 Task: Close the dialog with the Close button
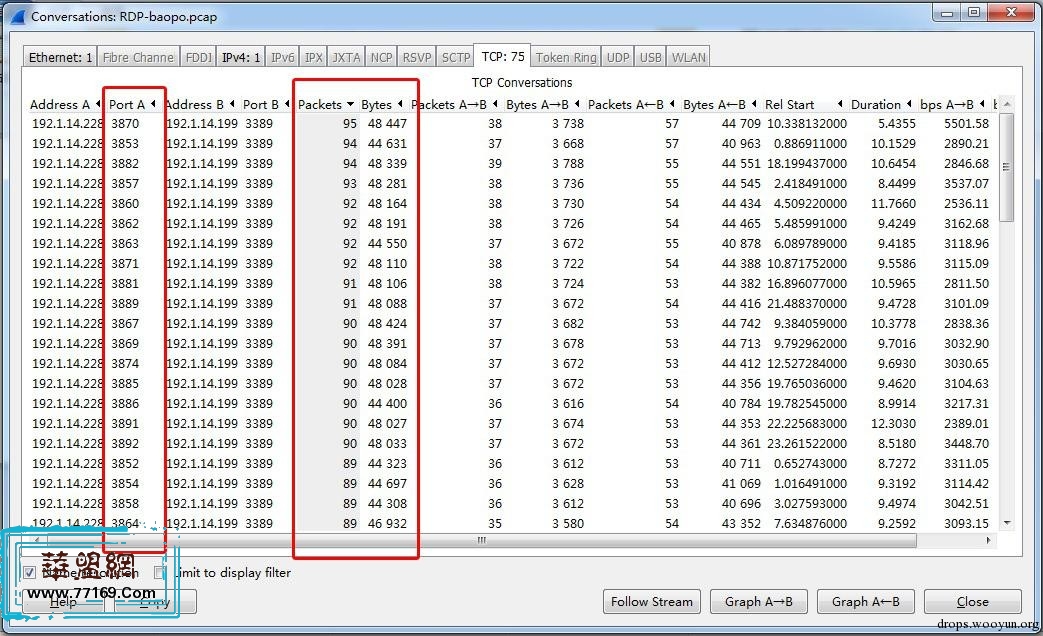972,601
